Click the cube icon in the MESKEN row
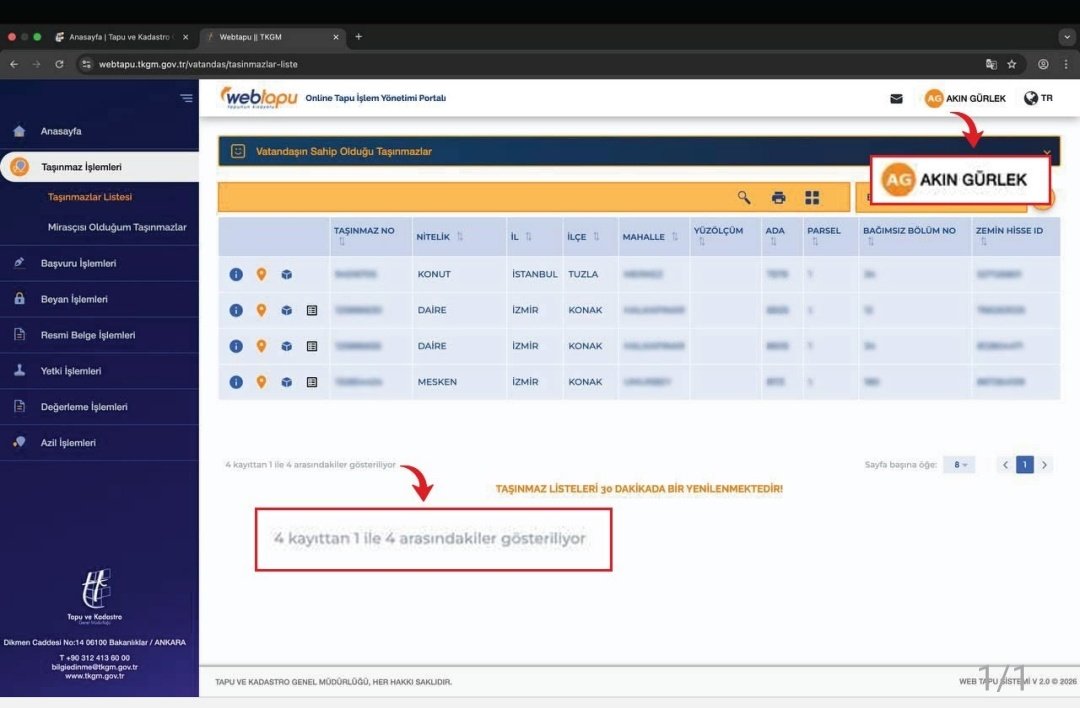The width and height of the screenshot is (1080, 708). point(287,382)
